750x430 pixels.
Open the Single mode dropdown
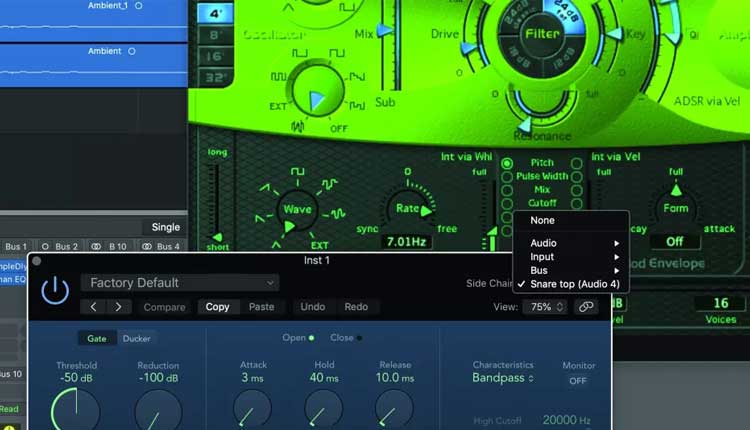click(165, 227)
